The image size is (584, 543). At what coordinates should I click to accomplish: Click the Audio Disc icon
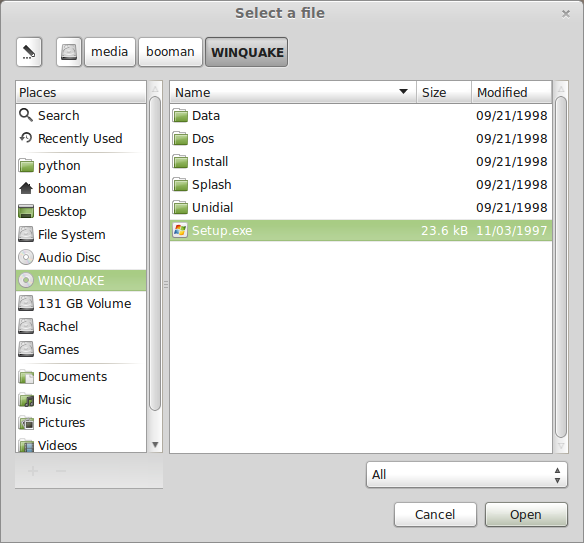point(26,257)
